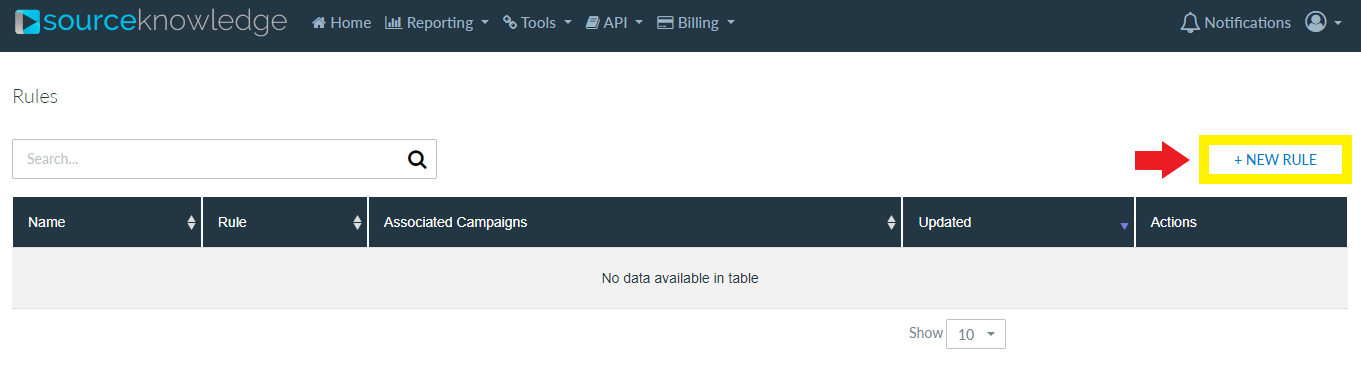Click the magnifying glass search icon
This screenshot has height=367, width=1361.
pyautogui.click(x=417, y=159)
